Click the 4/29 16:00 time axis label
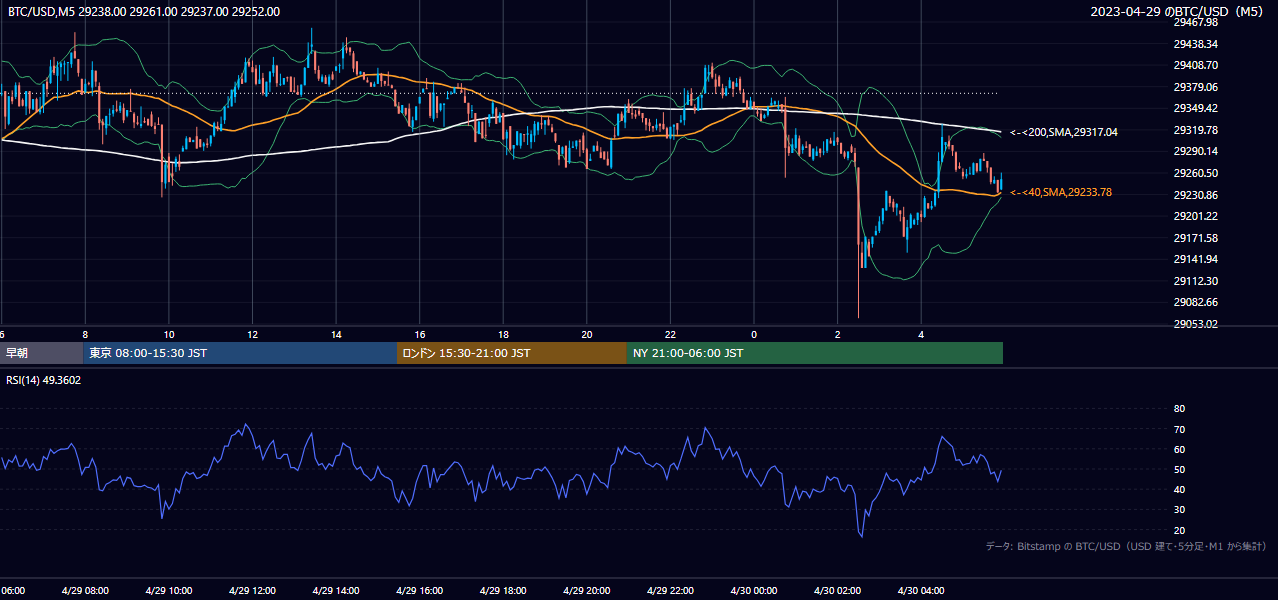The width and height of the screenshot is (1278, 600). [x=419, y=590]
